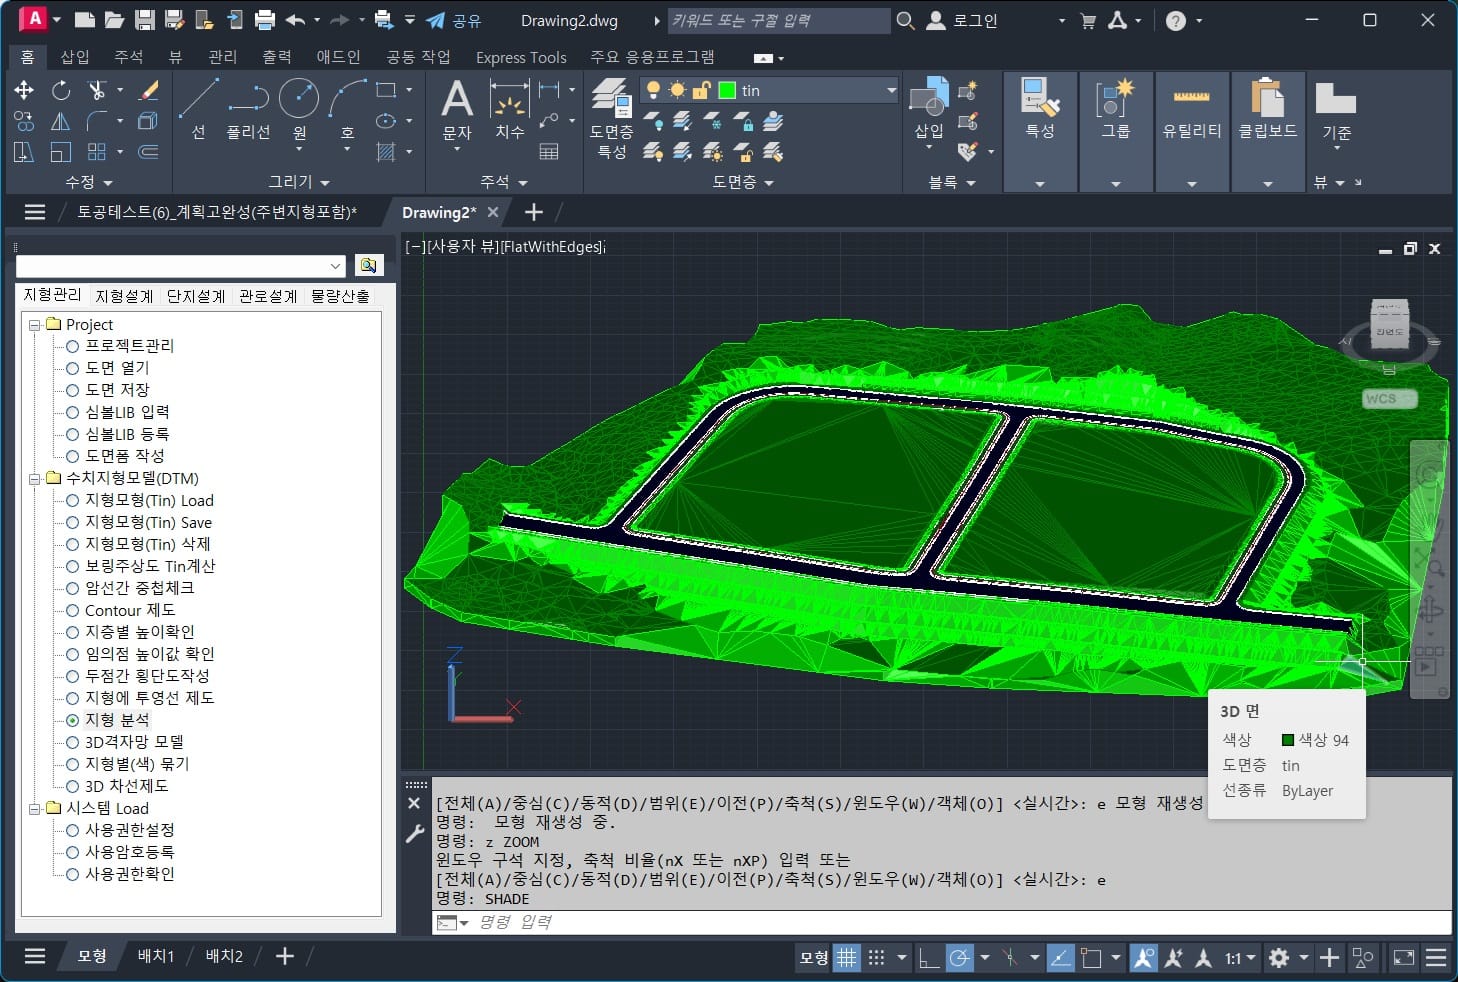
Task: Select the 지형모형(Tin) Load radio item
Action: pyautogui.click(x=139, y=500)
